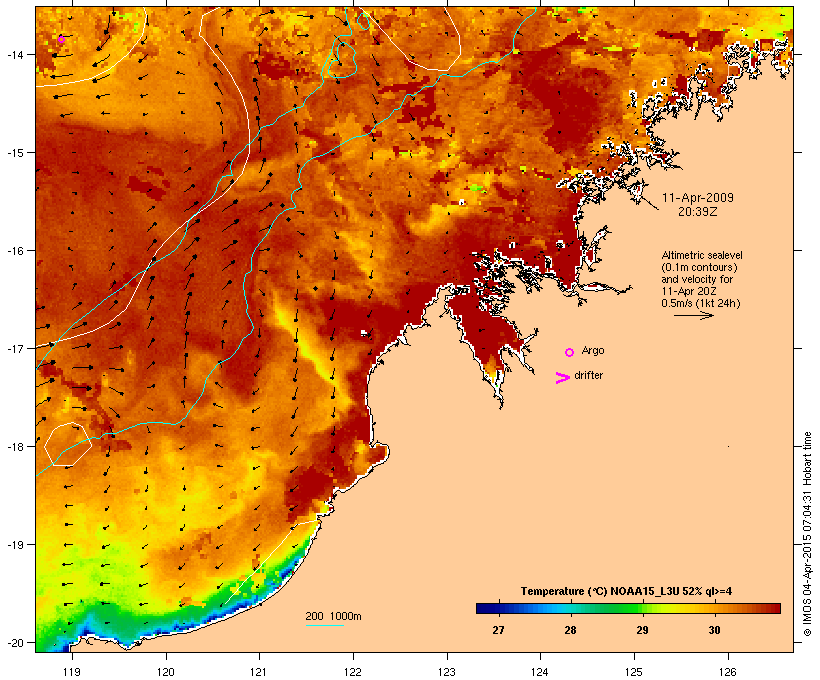Click the latitude axis label -16
This screenshot has width=820, height=680.
click(x=14, y=251)
